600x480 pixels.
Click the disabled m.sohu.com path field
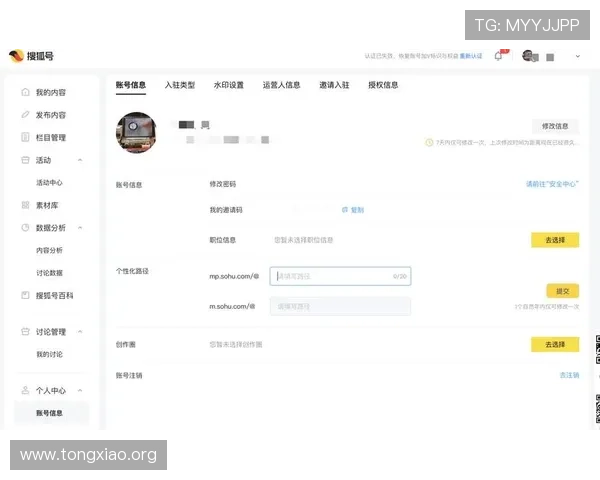click(340, 306)
